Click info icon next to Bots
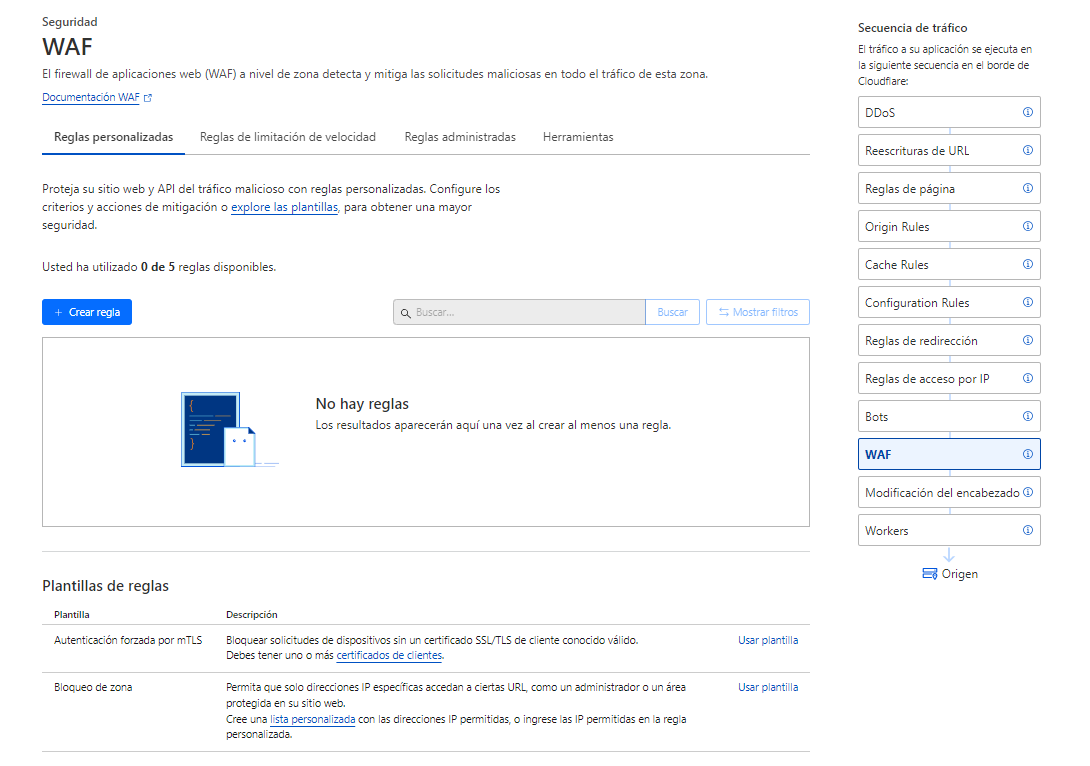Screen dimensions: 1090x766 [x=1027, y=416]
